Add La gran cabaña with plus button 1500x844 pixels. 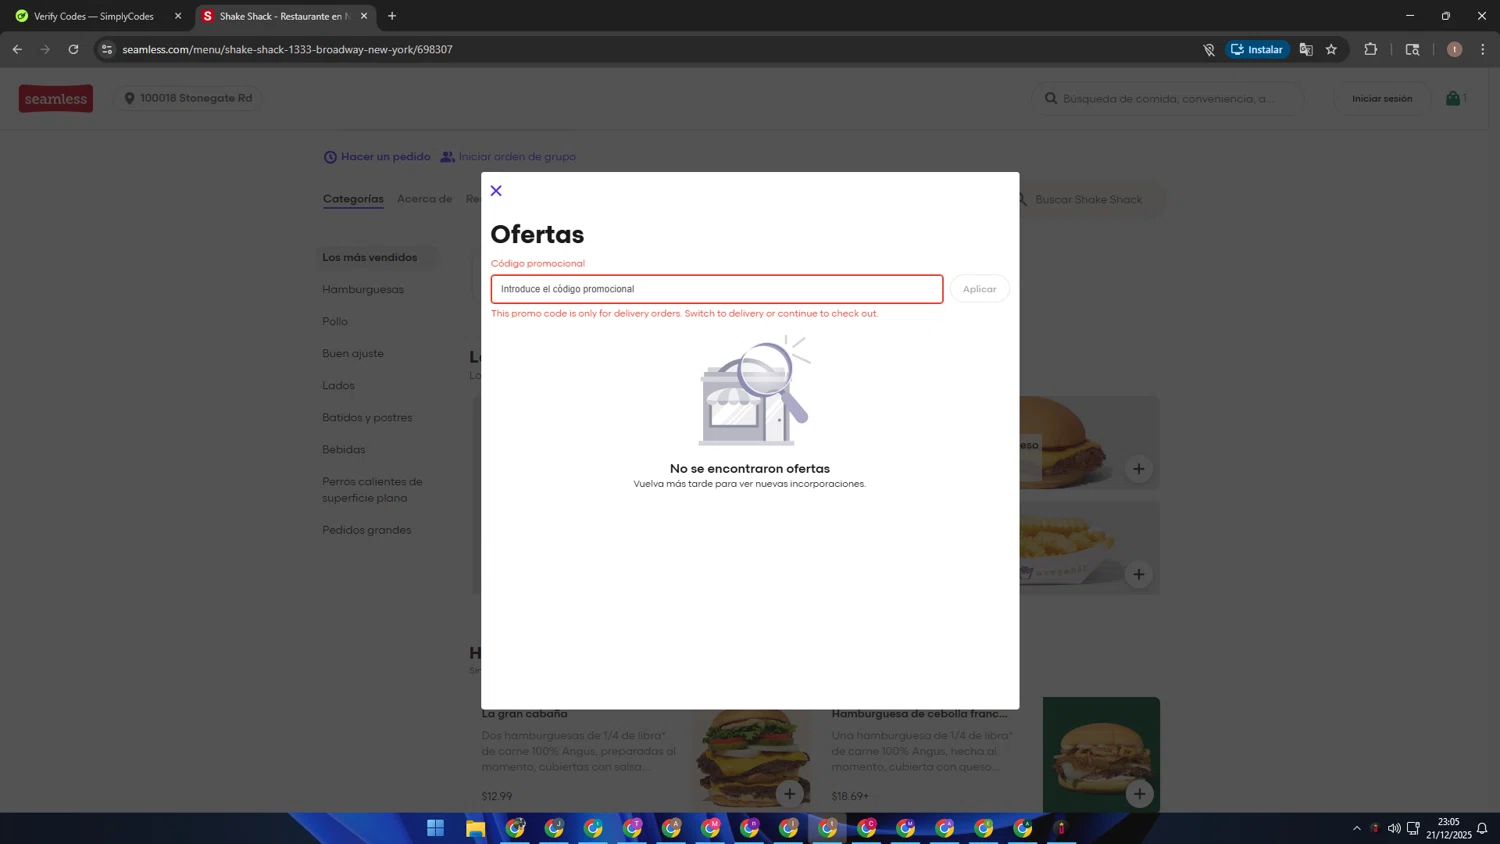pyautogui.click(x=790, y=794)
